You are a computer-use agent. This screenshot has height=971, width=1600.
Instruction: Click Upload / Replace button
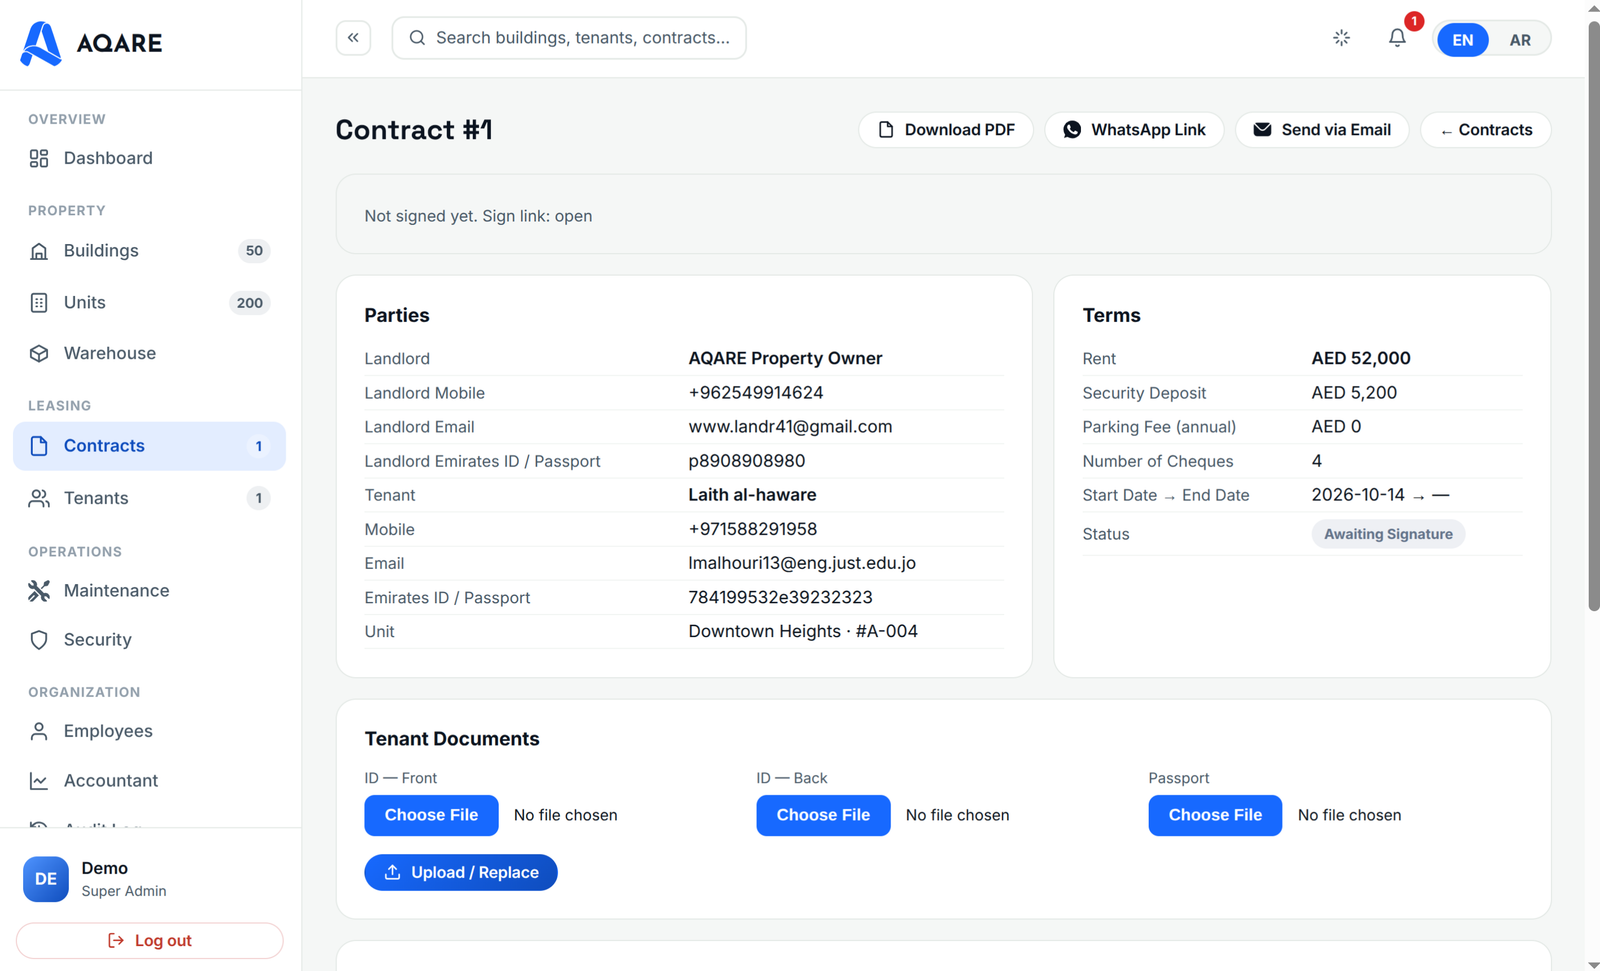coord(461,873)
